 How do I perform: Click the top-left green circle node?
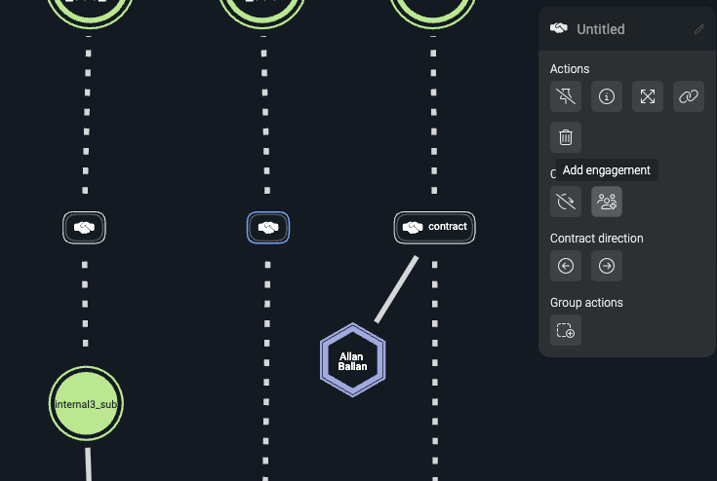[89, 9]
